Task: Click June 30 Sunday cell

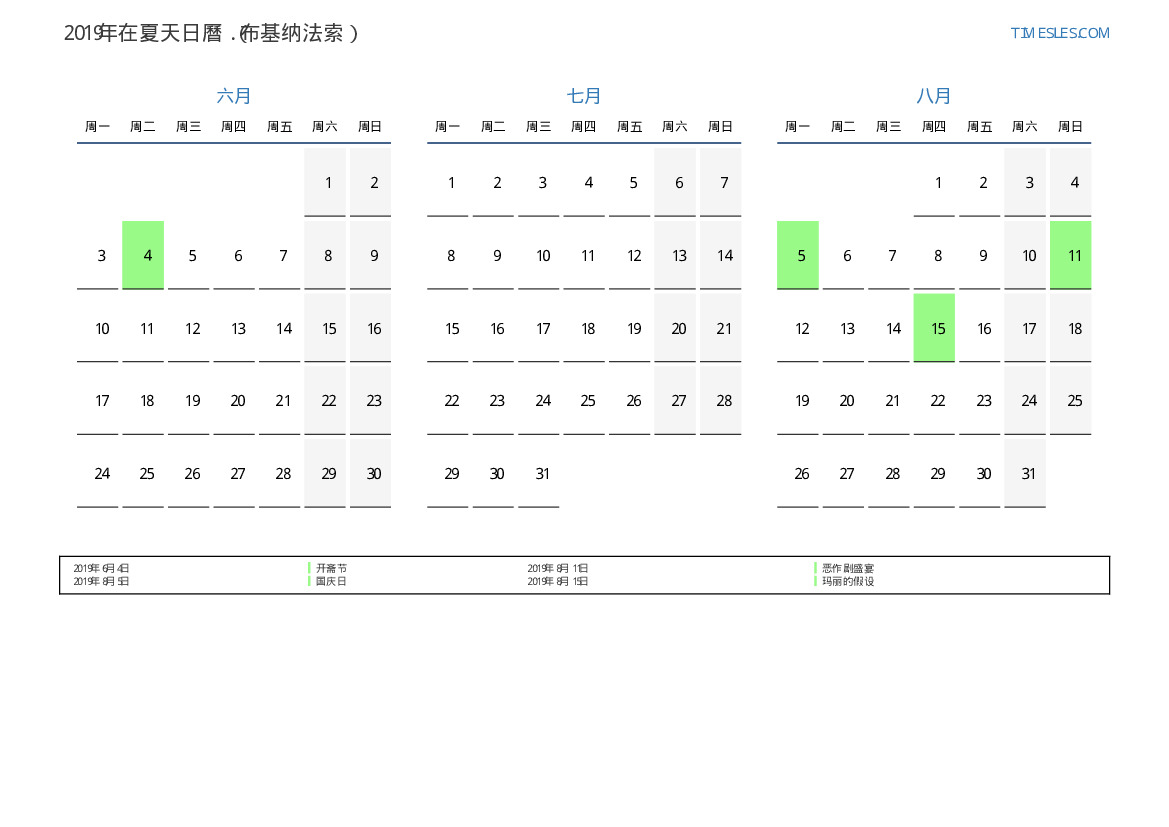Action: (370, 474)
